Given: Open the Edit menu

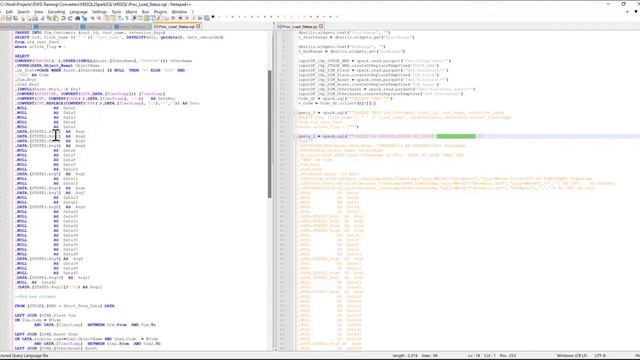Looking at the screenshot, I should click(9, 12).
